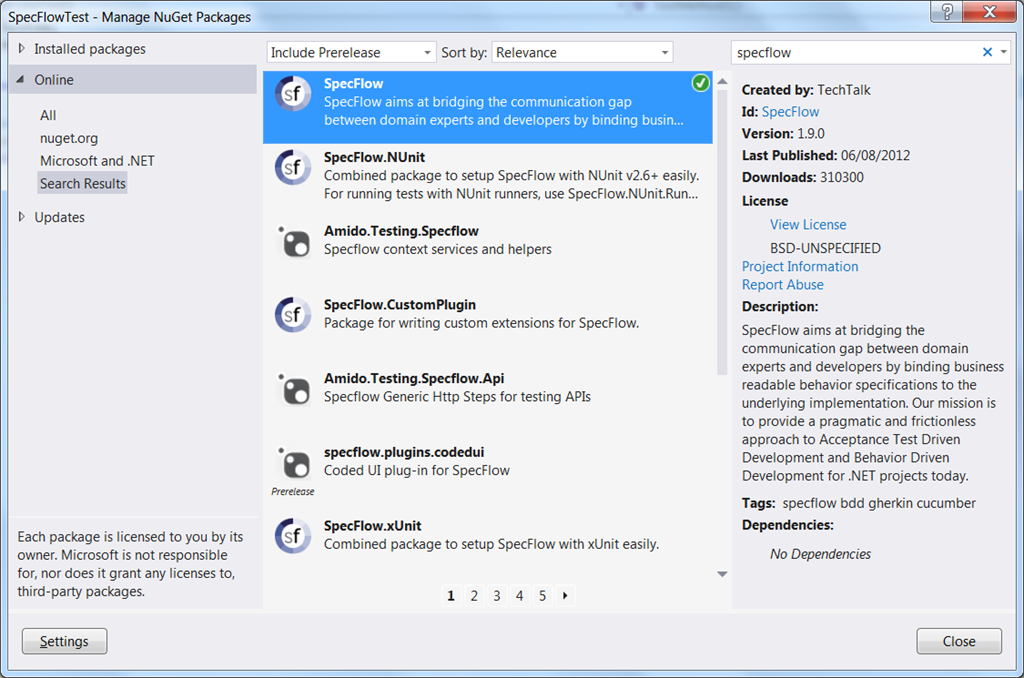The width and height of the screenshot is (1024, 678).
Task: Select the specflow.plugins.codedui package title
Action: [404, 452]
